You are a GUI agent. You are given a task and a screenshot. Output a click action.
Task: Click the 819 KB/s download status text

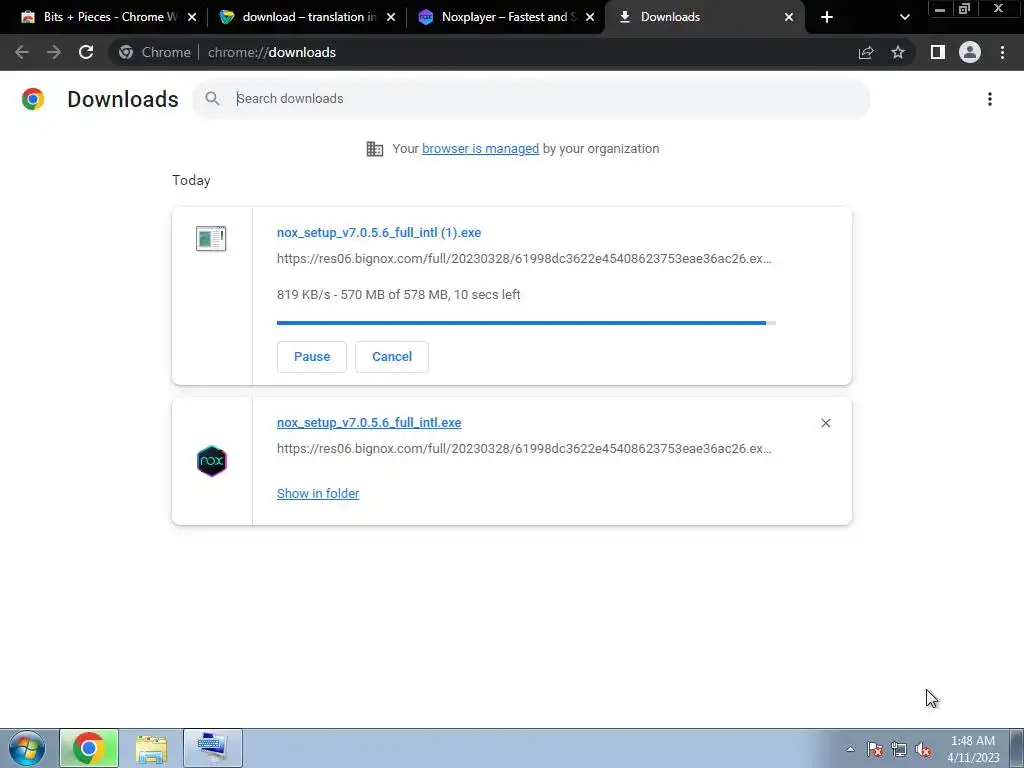pyautogui.click(x=398, y=295)
